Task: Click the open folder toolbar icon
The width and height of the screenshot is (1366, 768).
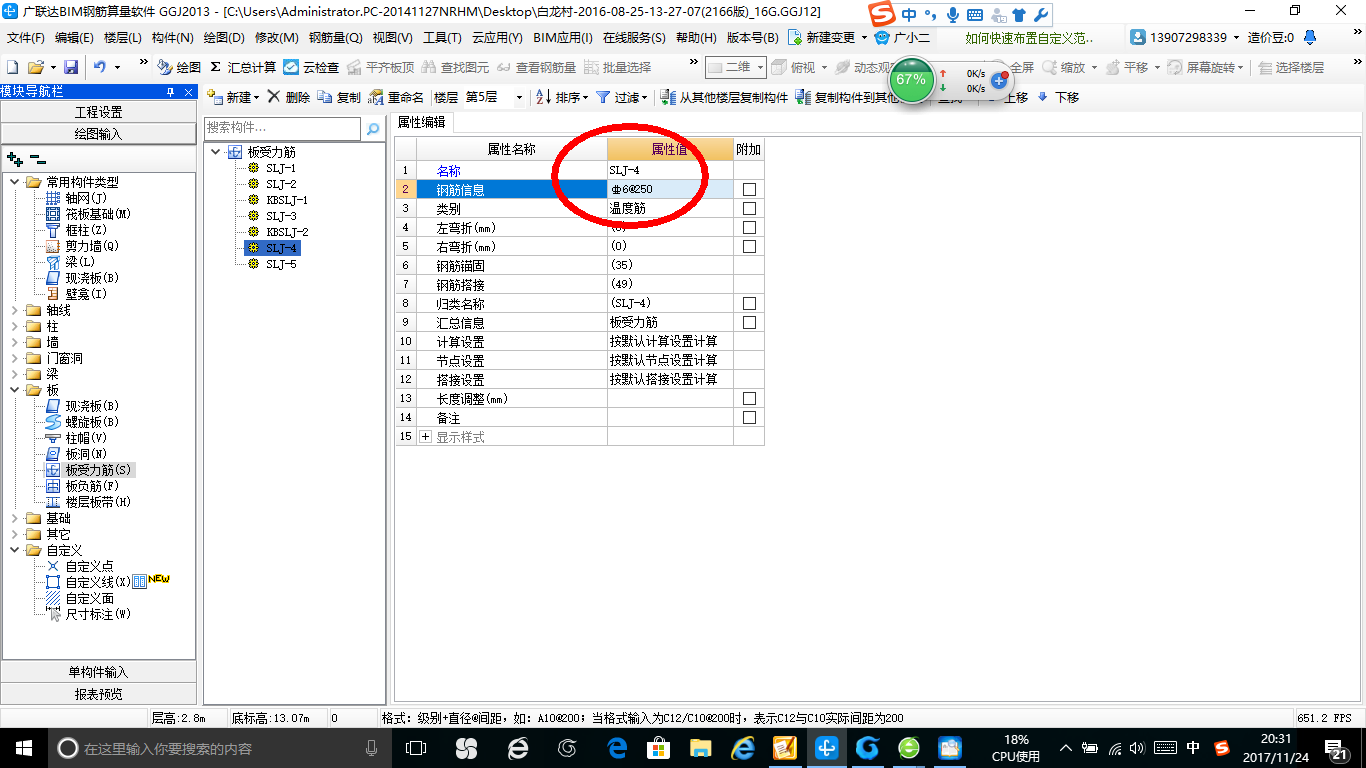Action: tap(35, 67)
